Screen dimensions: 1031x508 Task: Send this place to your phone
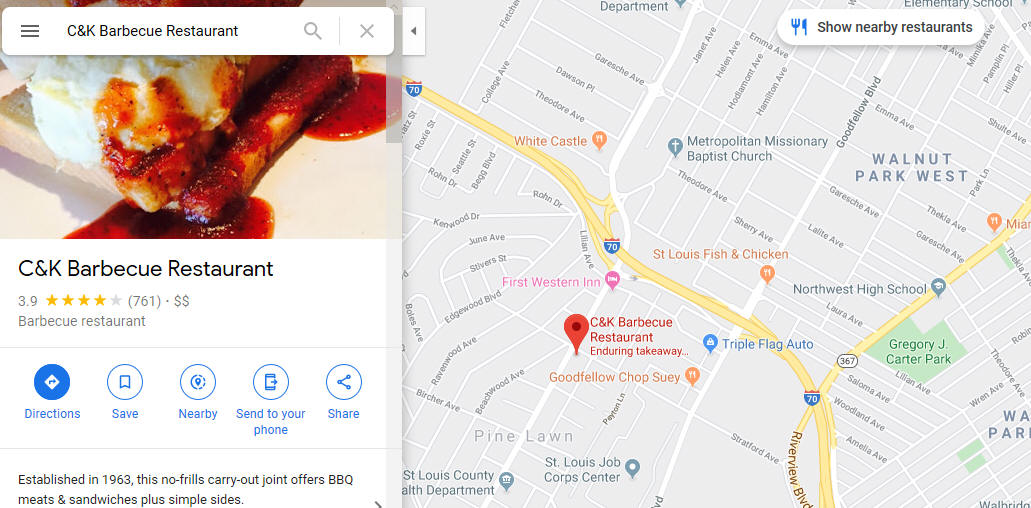coord(271,400)
